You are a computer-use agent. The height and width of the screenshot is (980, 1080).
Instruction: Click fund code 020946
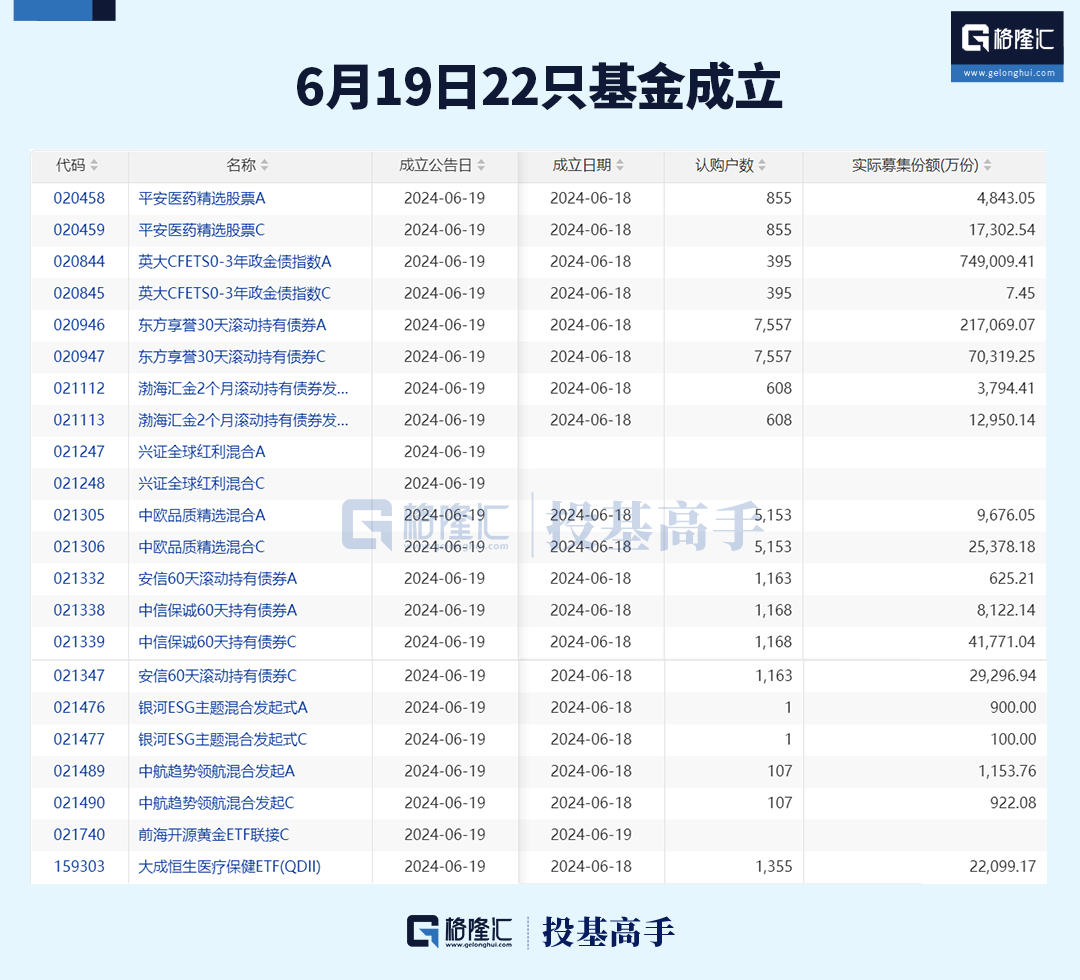click(x=79, y=325)
